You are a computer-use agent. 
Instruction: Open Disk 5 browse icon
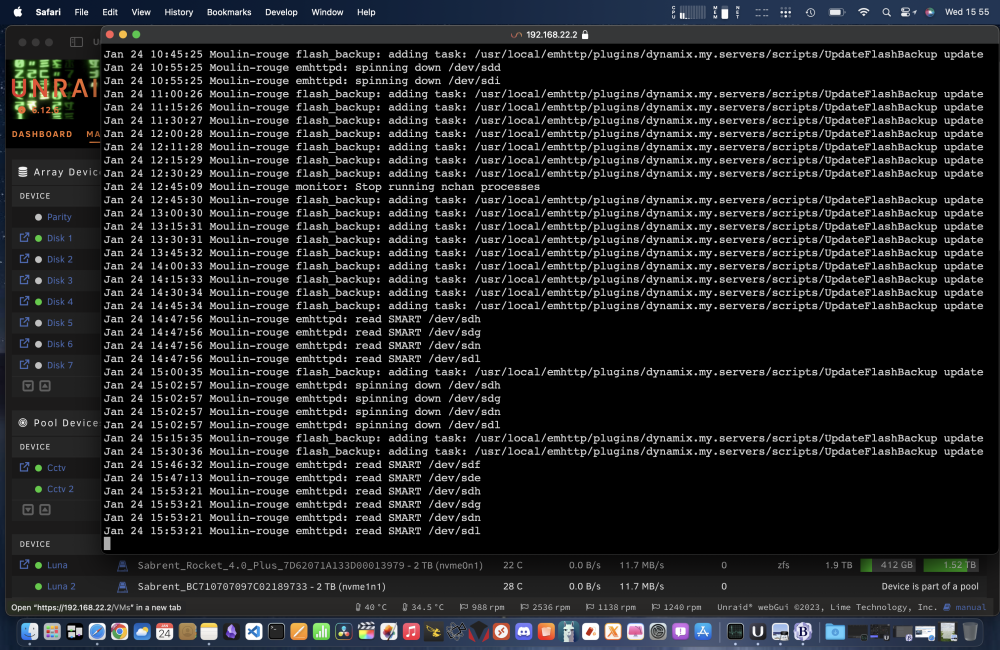click(24, 322)
